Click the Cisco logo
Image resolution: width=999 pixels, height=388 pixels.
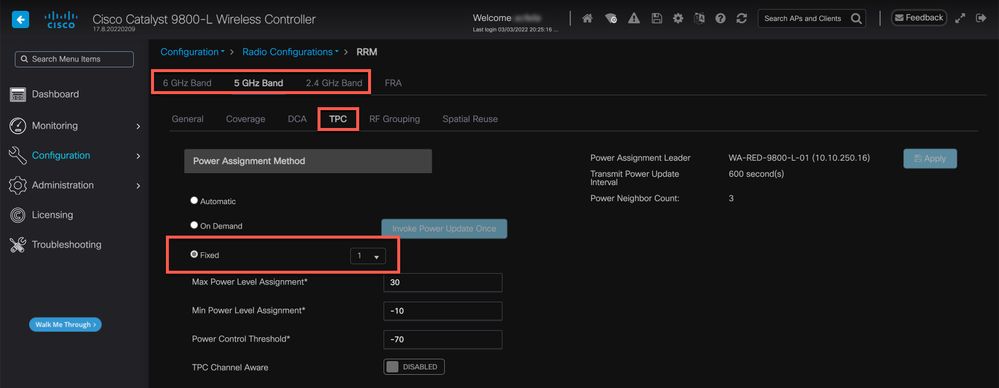coord(61,20)
